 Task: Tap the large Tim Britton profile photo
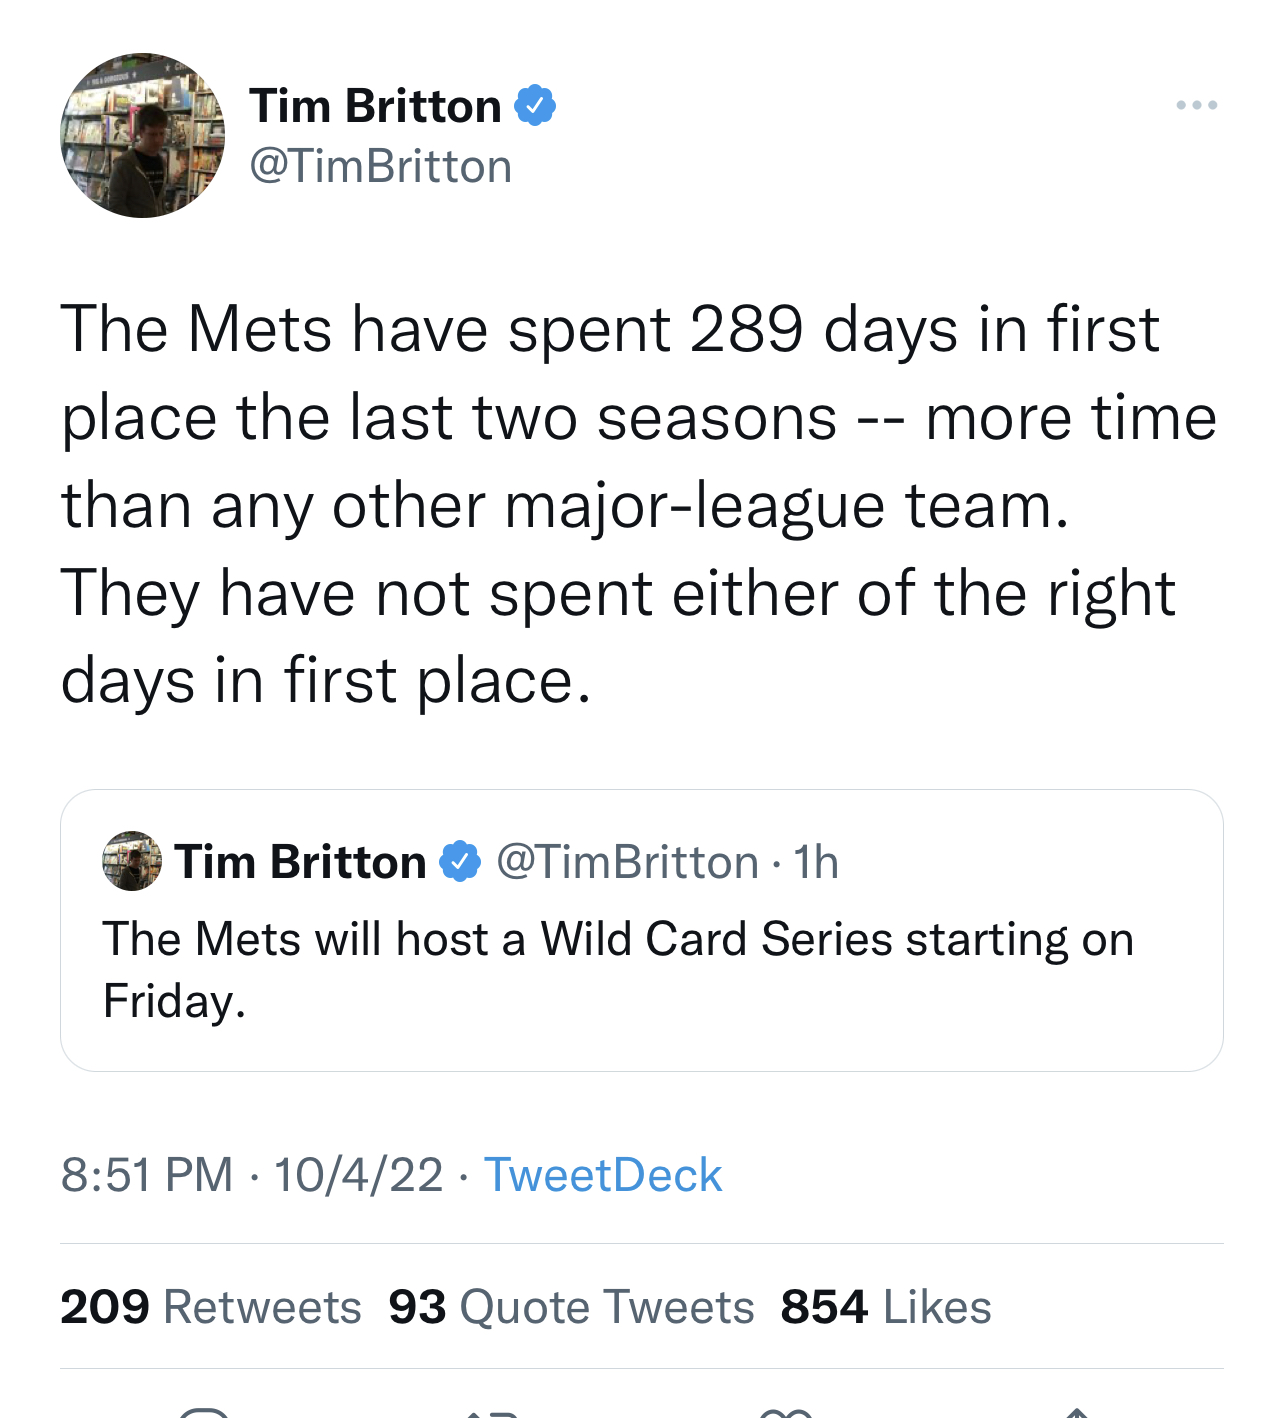tap(142, 136)
